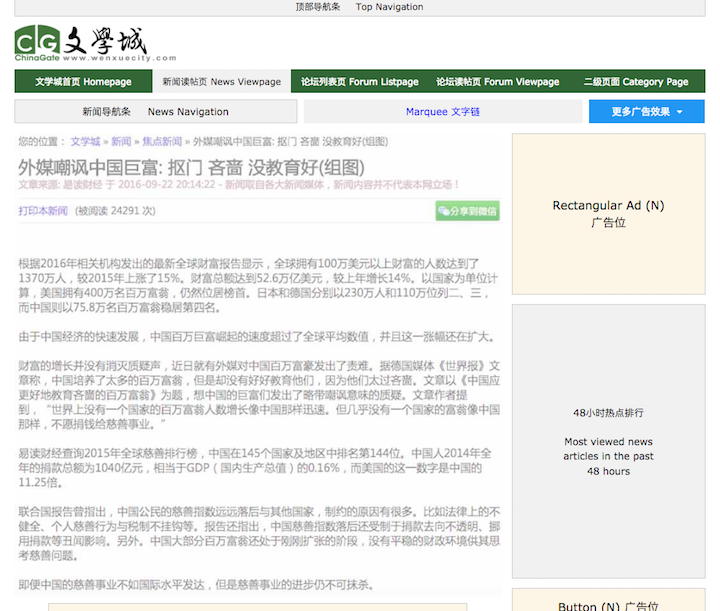
Task: Click the 48小时热点排行 most viewed panel
Action: click(x=608, y=441)
